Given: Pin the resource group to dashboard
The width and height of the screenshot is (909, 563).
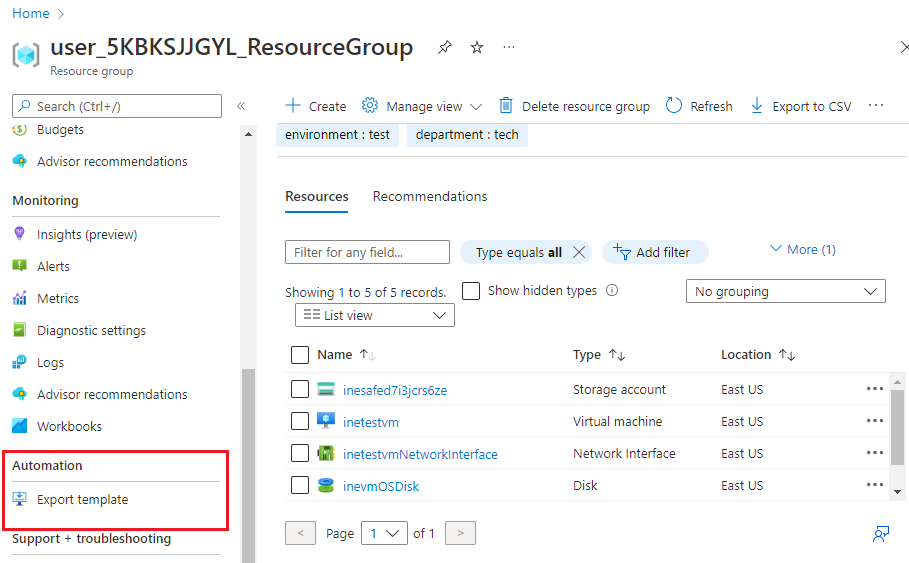Looking at the screenshot, I should pos(445,48).
